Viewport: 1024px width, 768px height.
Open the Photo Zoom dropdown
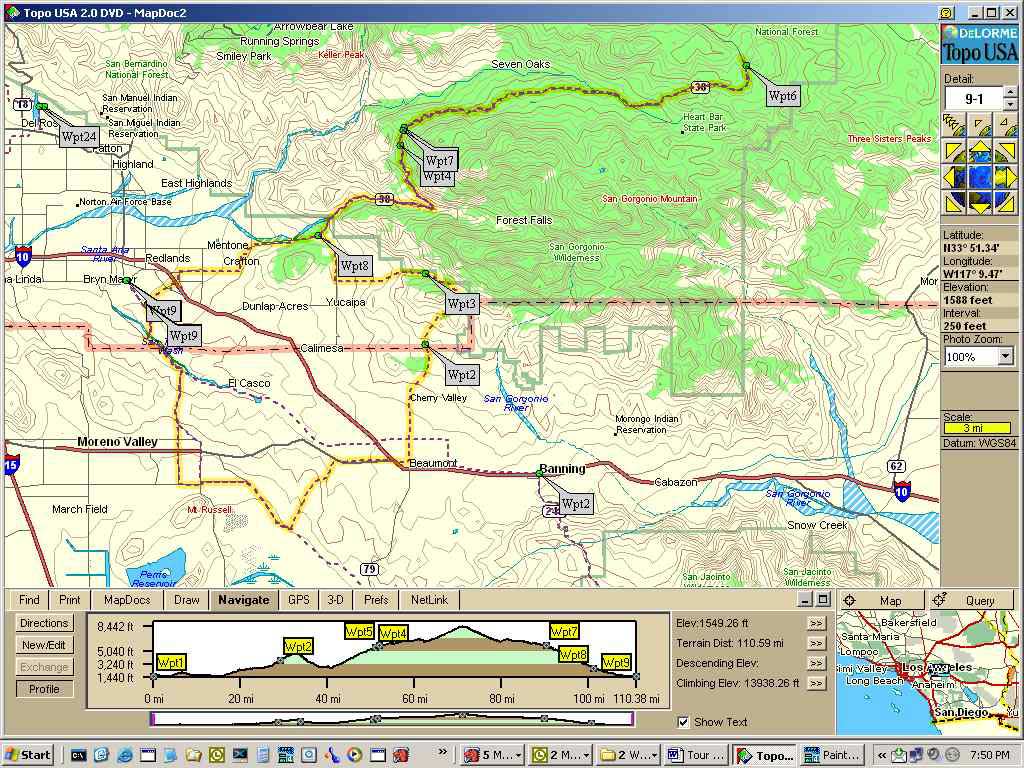click(x=1005, y=357)
